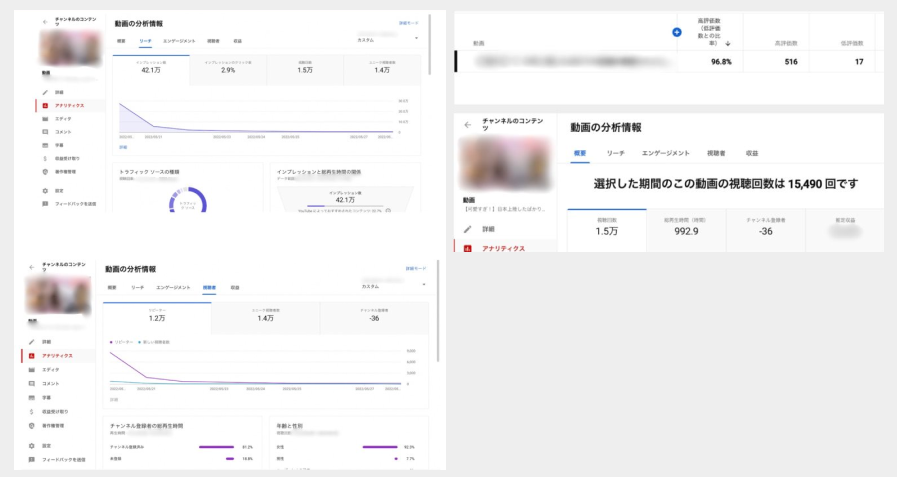897x477 pixels.
Task: Click the pencil 詳細 icon below the 15,490 views thumbnail
Action: (x=467, y=229)
